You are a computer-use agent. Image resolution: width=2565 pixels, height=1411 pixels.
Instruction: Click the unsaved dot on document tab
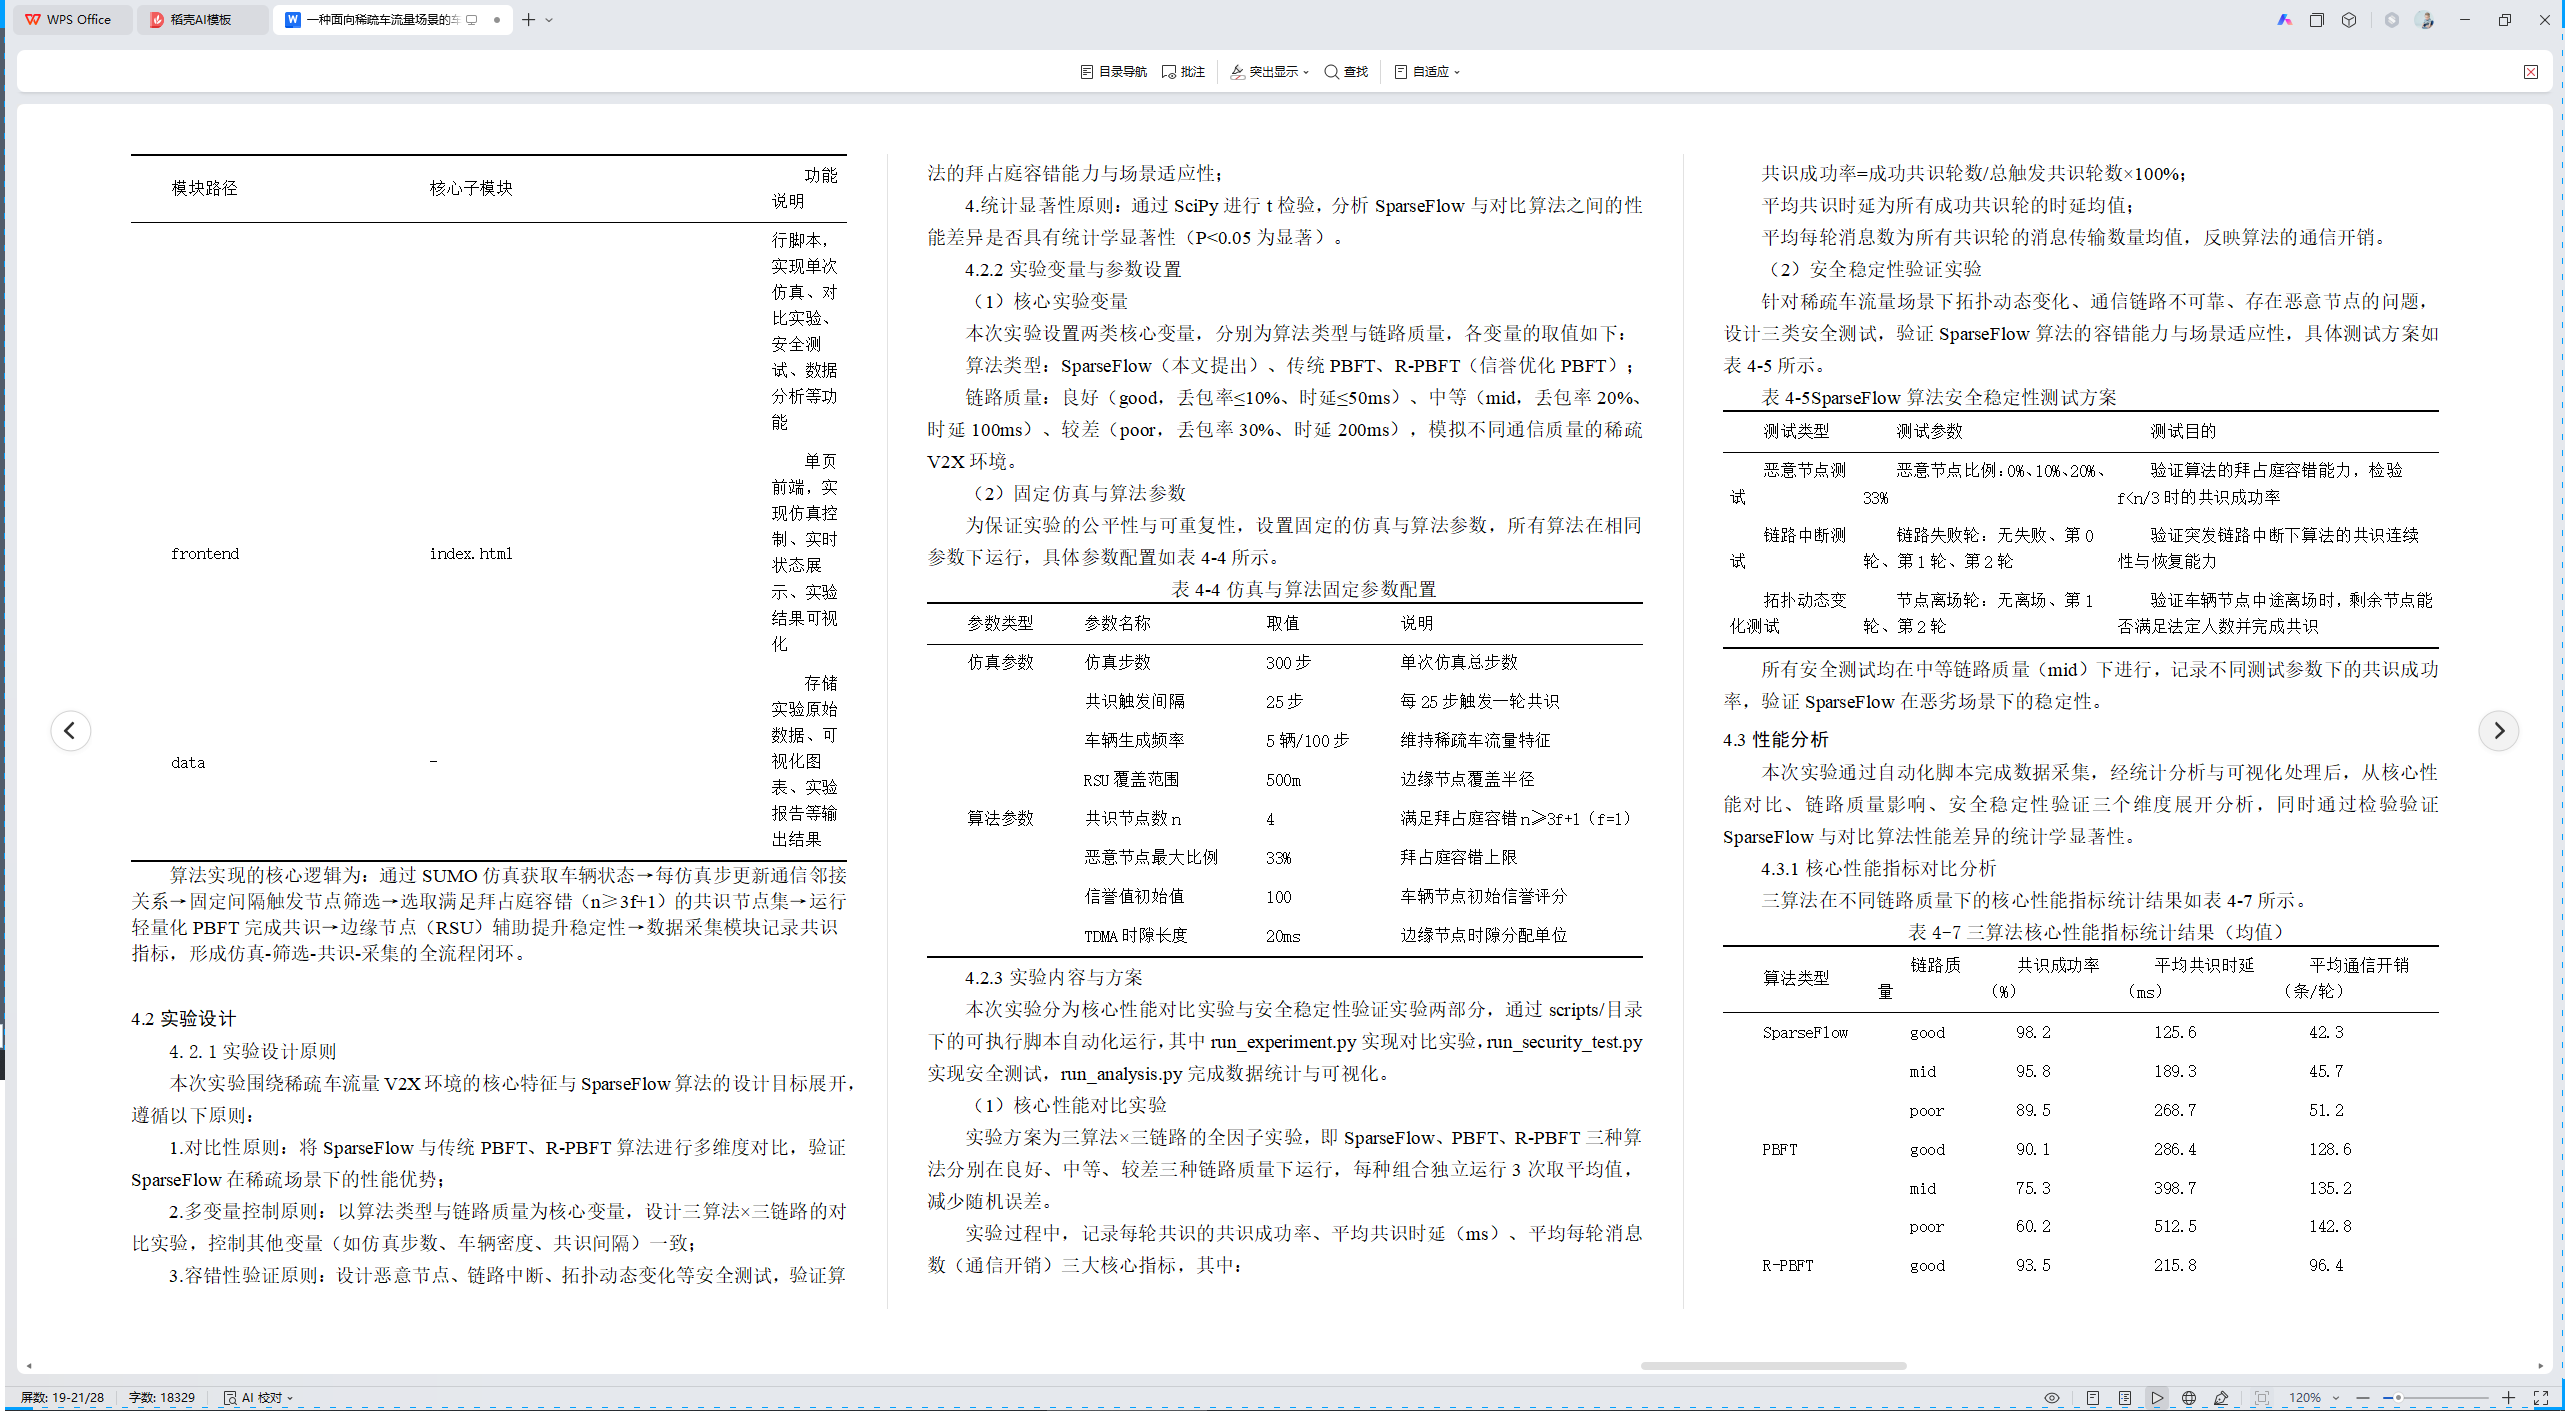pyautogui.click(x=497, y=19)
